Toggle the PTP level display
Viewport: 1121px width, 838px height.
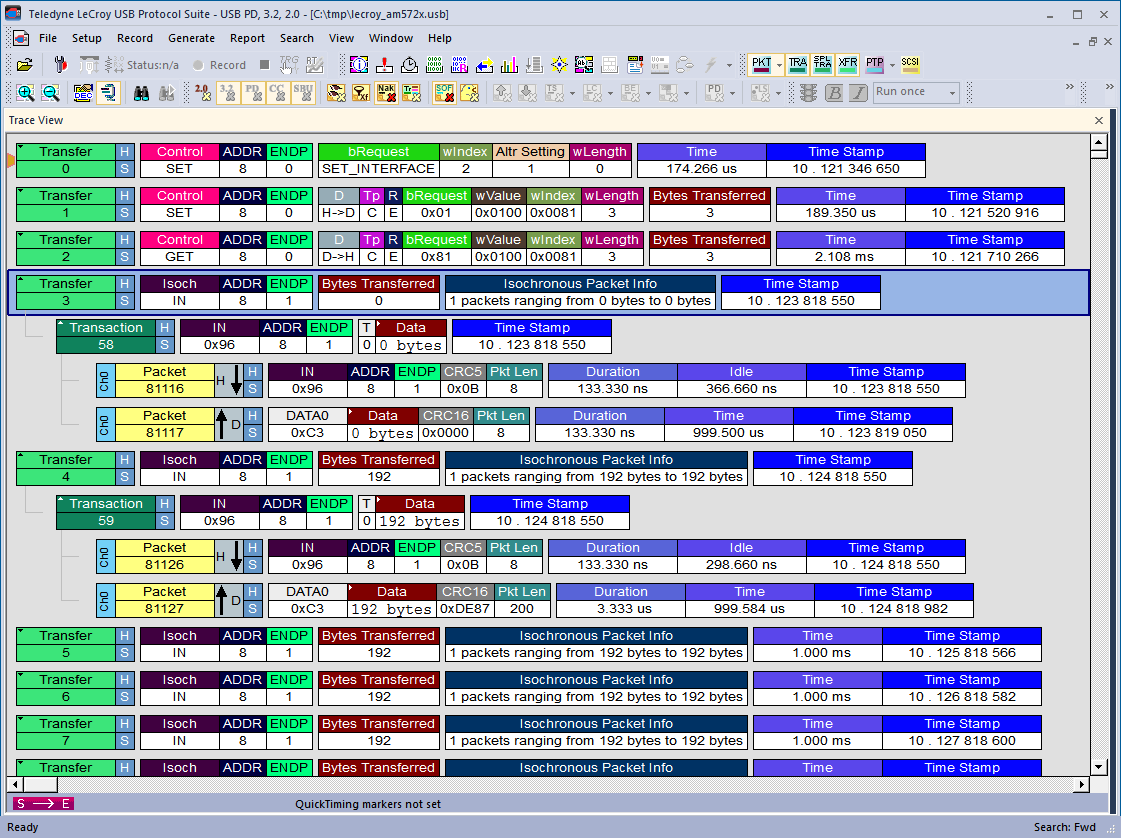click(874, 65)
